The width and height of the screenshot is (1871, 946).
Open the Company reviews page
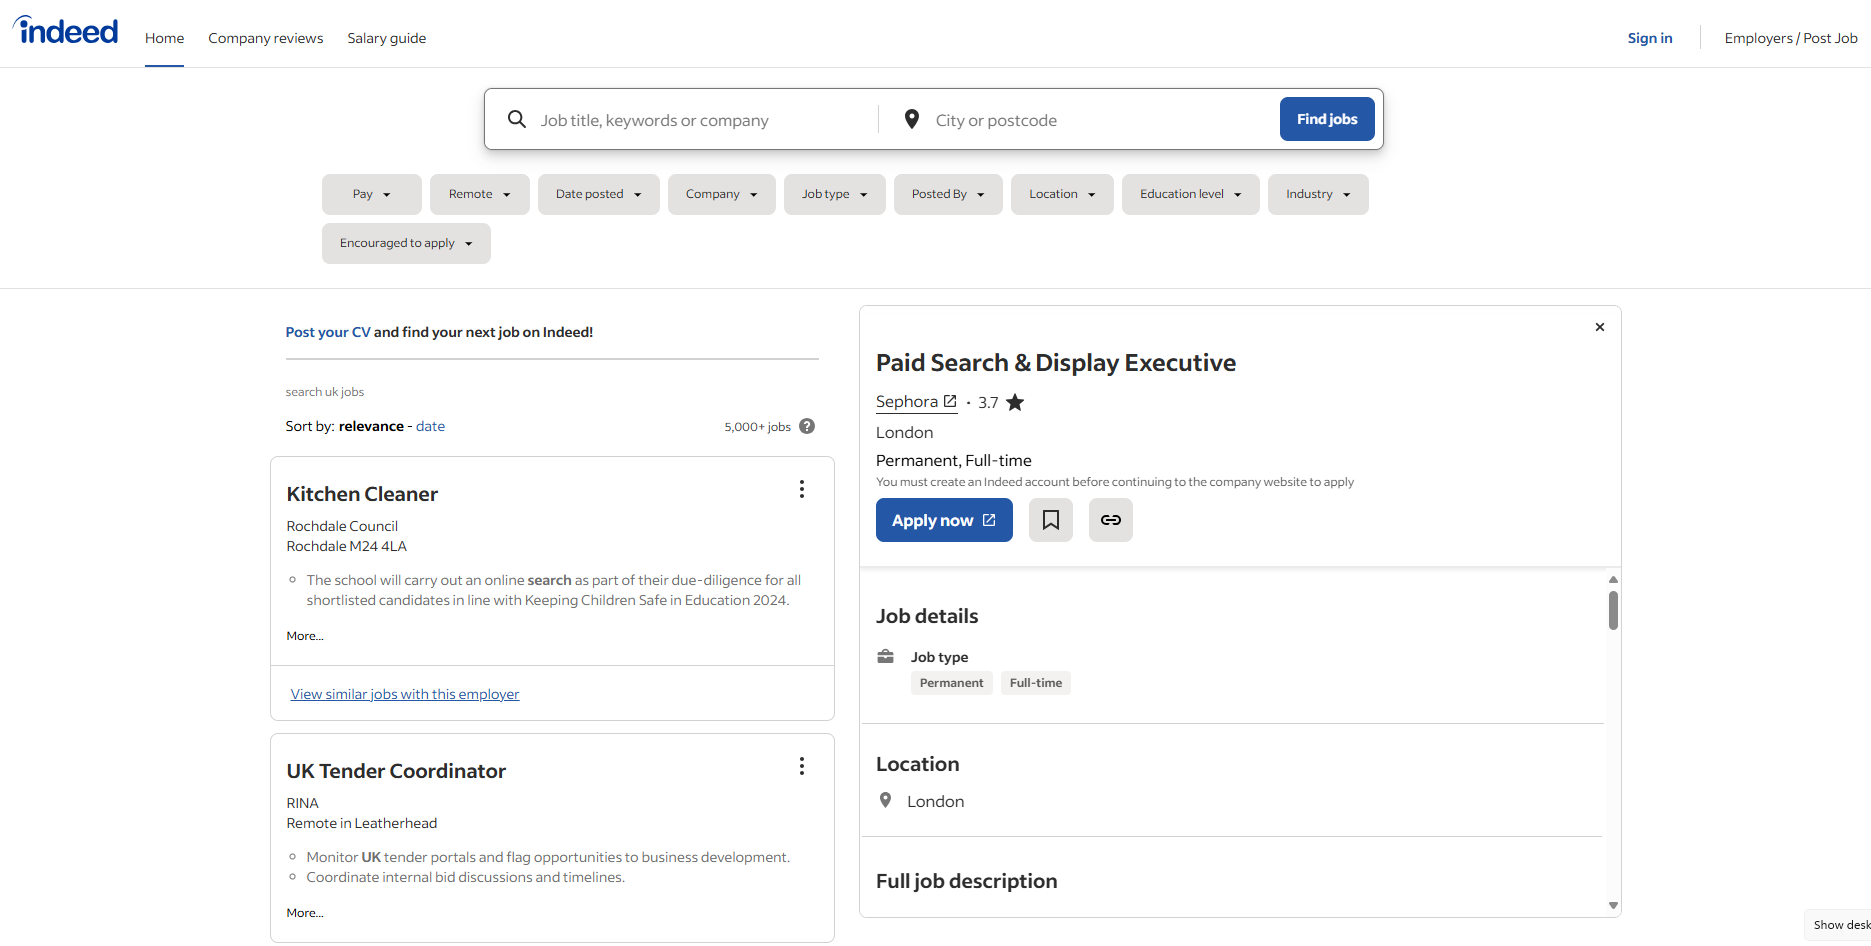266,38
